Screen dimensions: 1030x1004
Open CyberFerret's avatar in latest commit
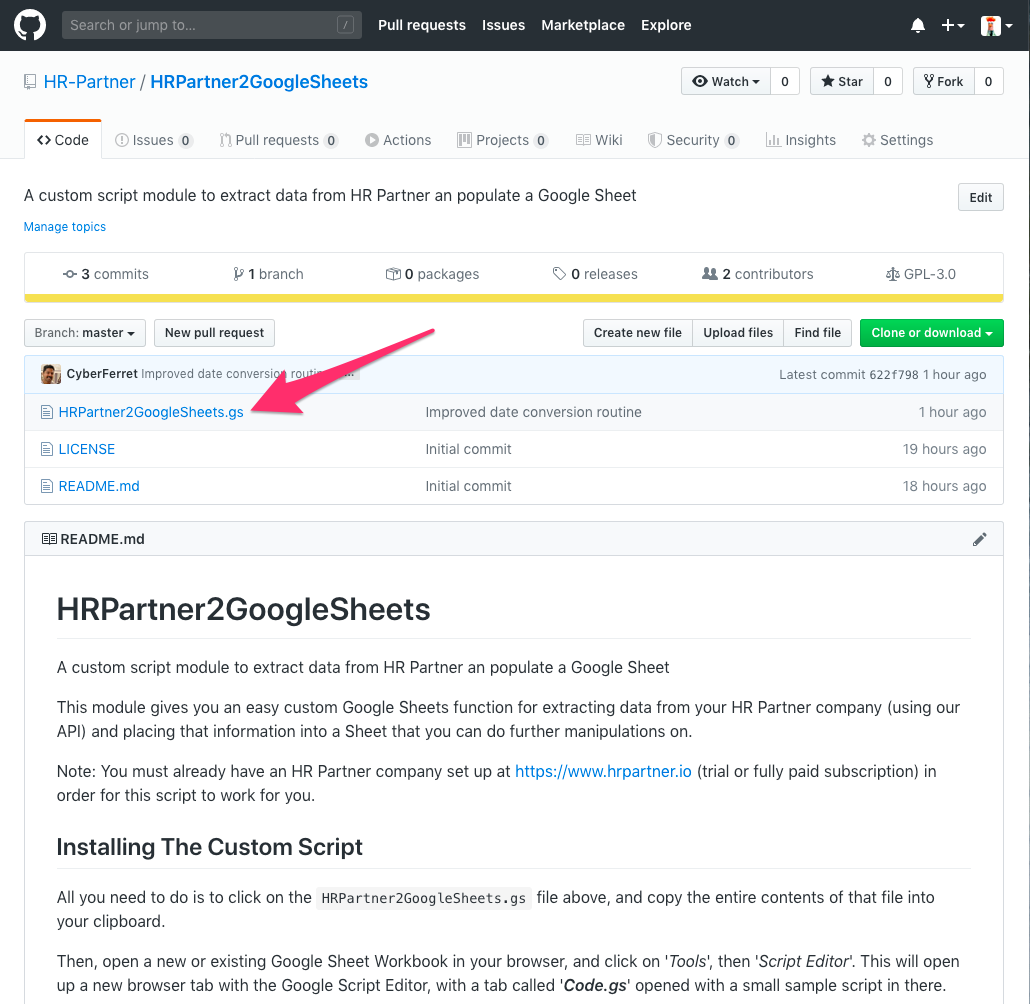(51, 374)
